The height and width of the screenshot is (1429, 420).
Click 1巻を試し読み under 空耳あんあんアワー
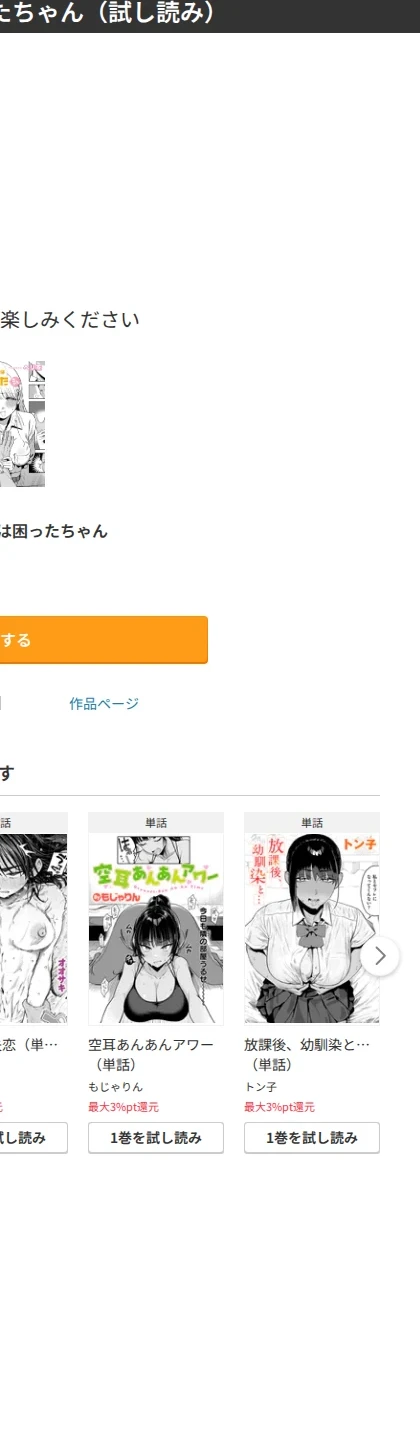tap(156, 1138)
